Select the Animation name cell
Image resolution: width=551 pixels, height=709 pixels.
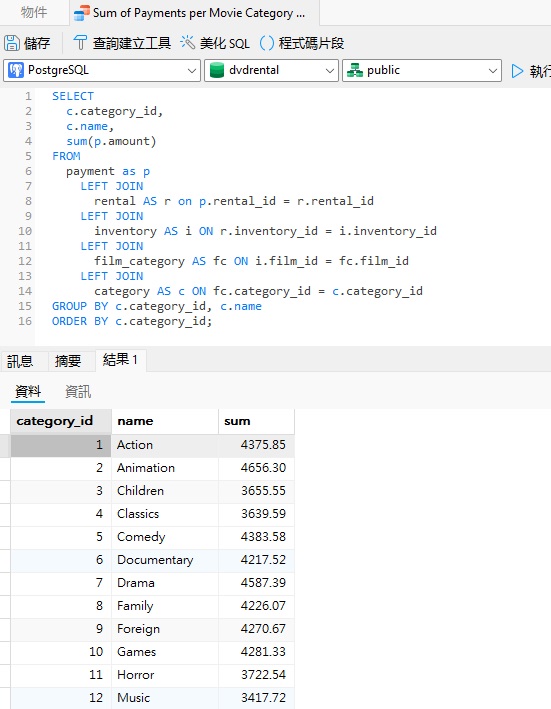click(165, 468)
